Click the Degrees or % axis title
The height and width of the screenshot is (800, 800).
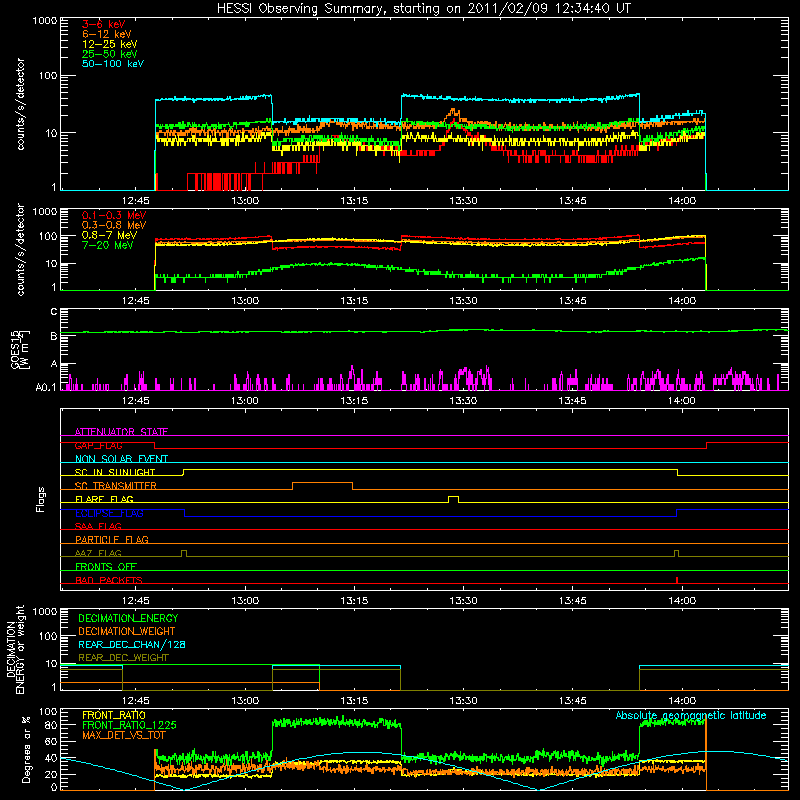[x=26, y=749]
